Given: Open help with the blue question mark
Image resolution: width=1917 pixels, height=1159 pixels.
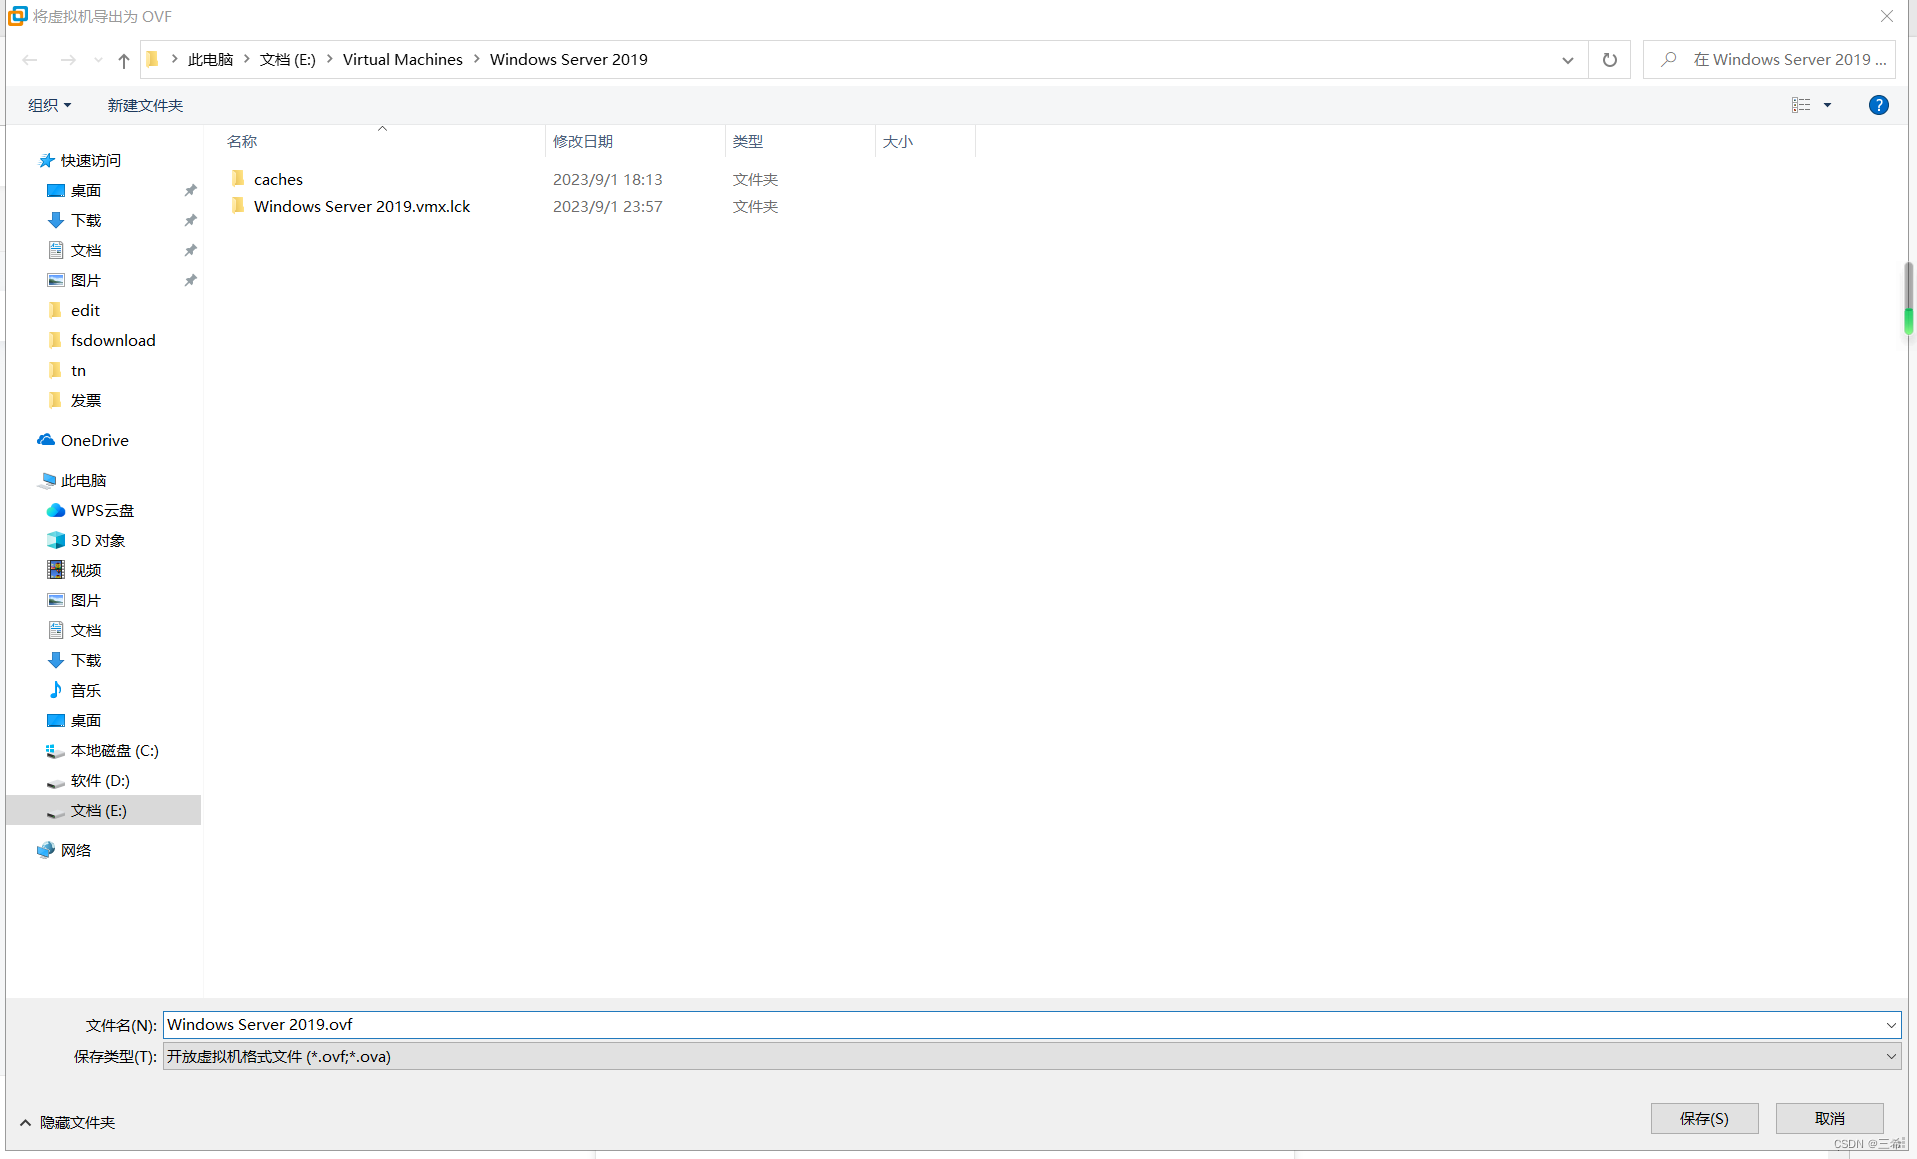Looking at the screenshot, I should [1879, 105].
